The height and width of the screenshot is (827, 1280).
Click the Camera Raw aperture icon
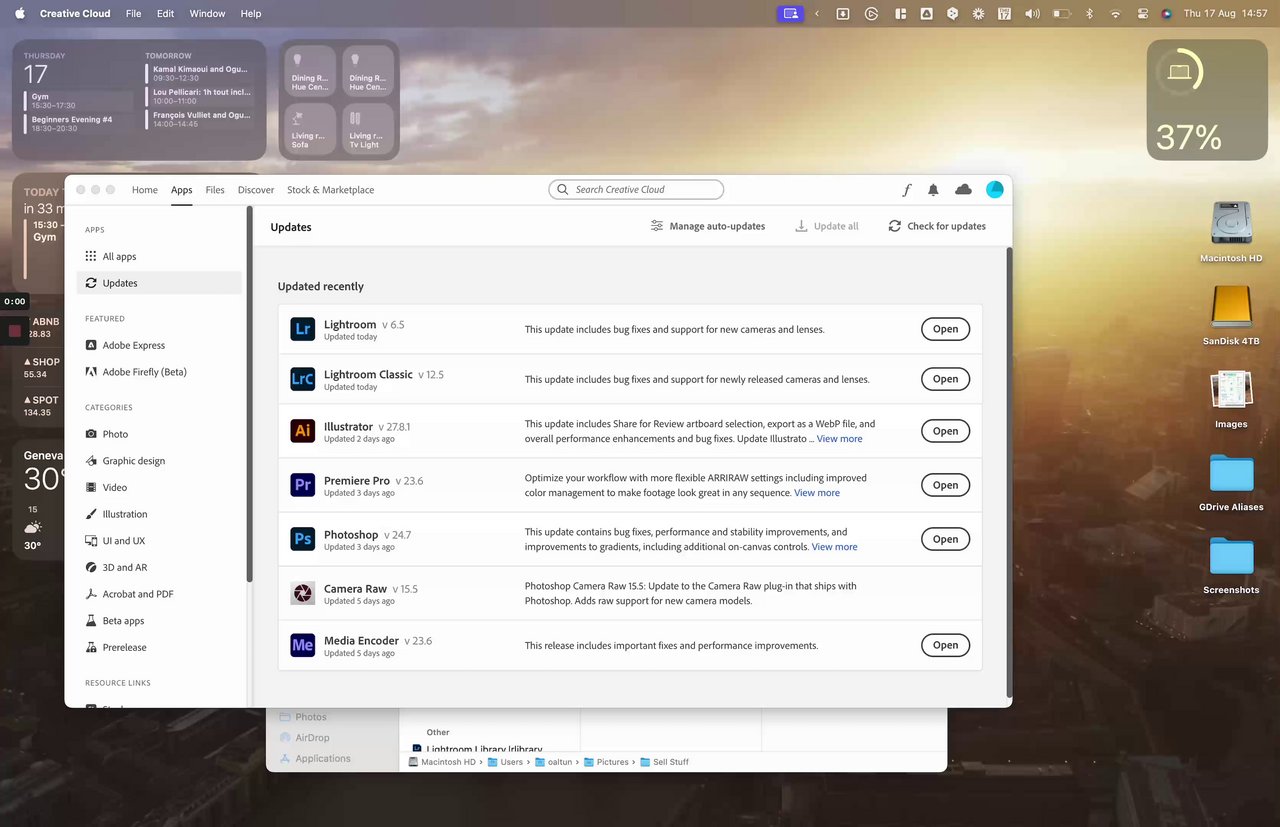[302, 593]
